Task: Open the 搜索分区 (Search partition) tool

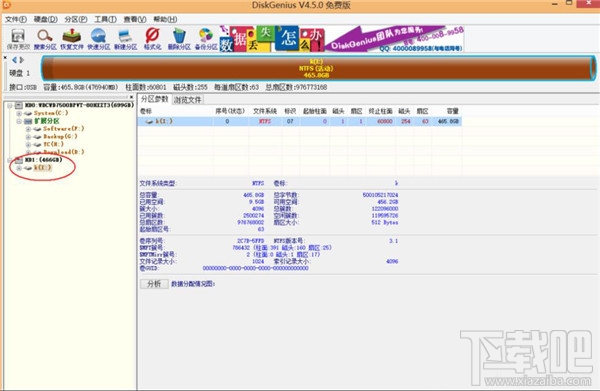Action: click(45, 39)
